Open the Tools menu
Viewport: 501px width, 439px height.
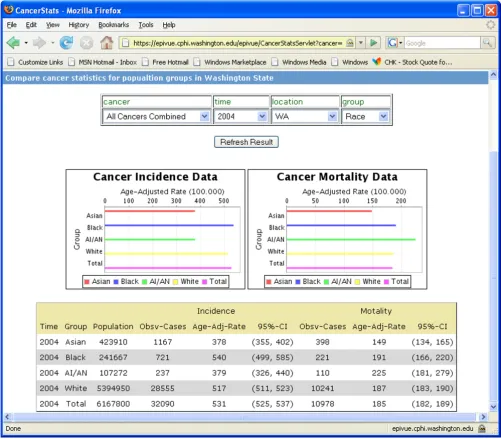click(x=146, y=25)
